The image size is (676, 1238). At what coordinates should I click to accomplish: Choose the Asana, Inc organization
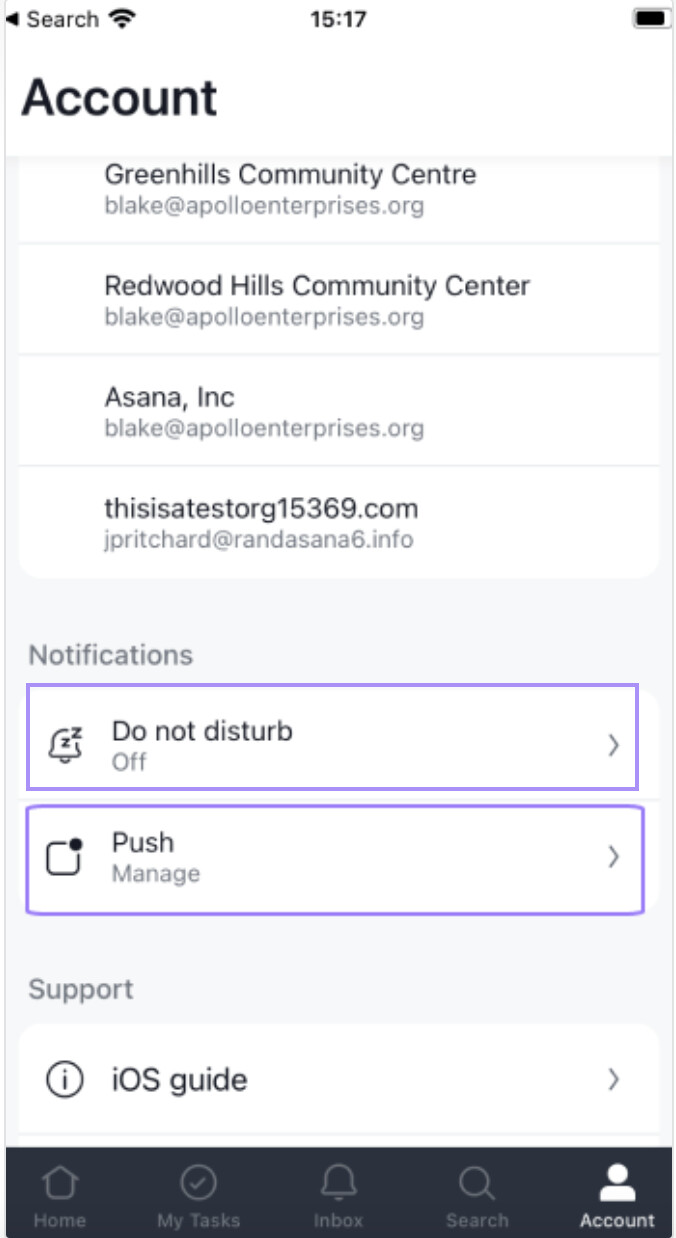pyautogui.click(x=264, y=411)
